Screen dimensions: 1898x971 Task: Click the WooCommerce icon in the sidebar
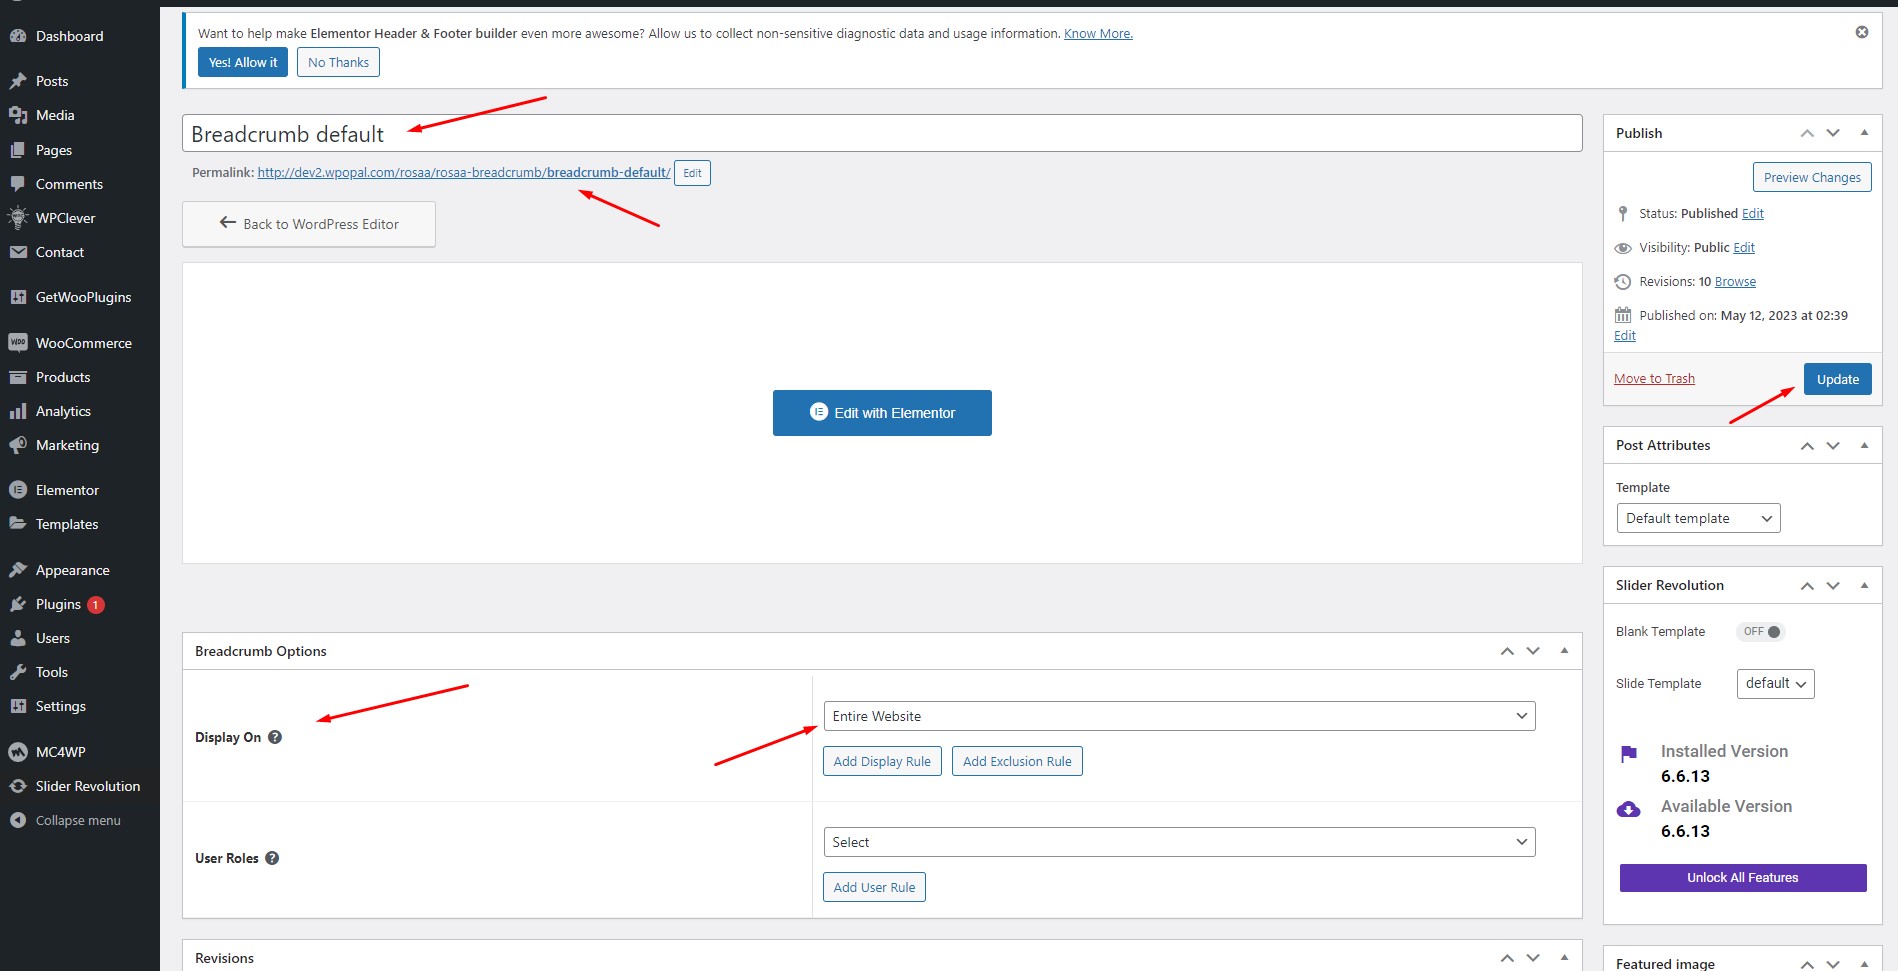click(18, 343)
